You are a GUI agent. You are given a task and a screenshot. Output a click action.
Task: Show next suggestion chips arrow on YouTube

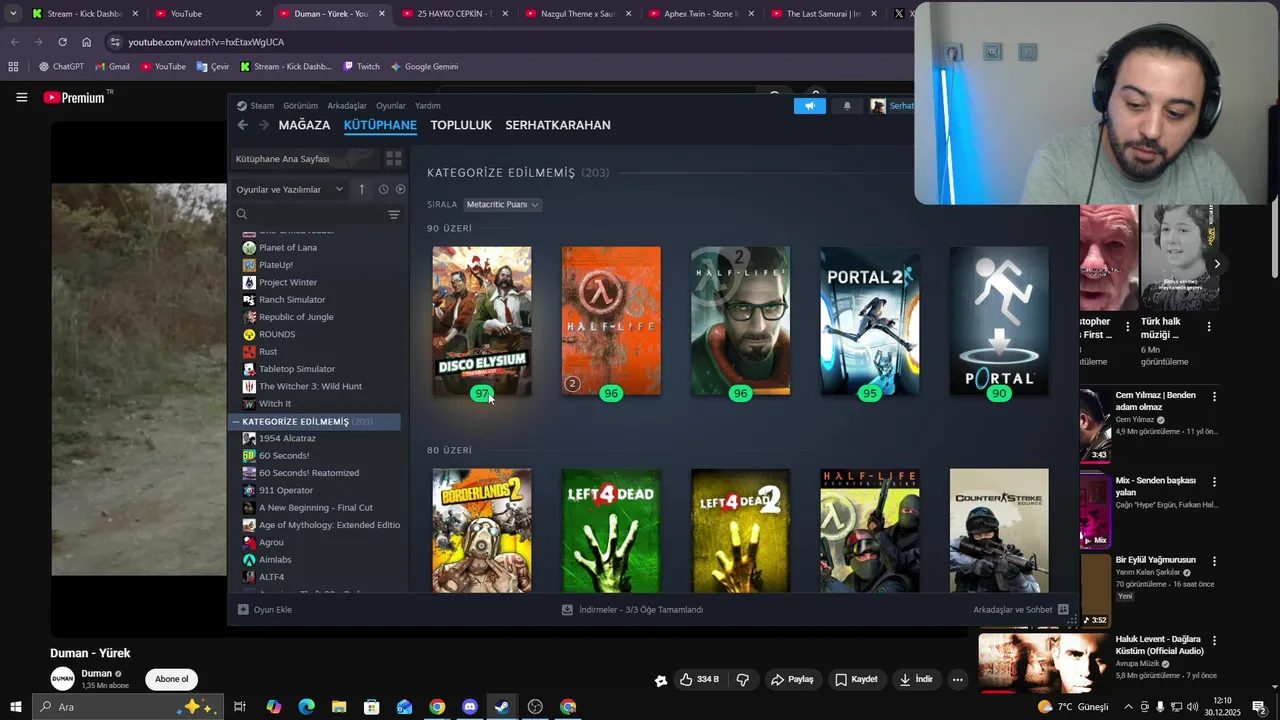click(1217, 264)
